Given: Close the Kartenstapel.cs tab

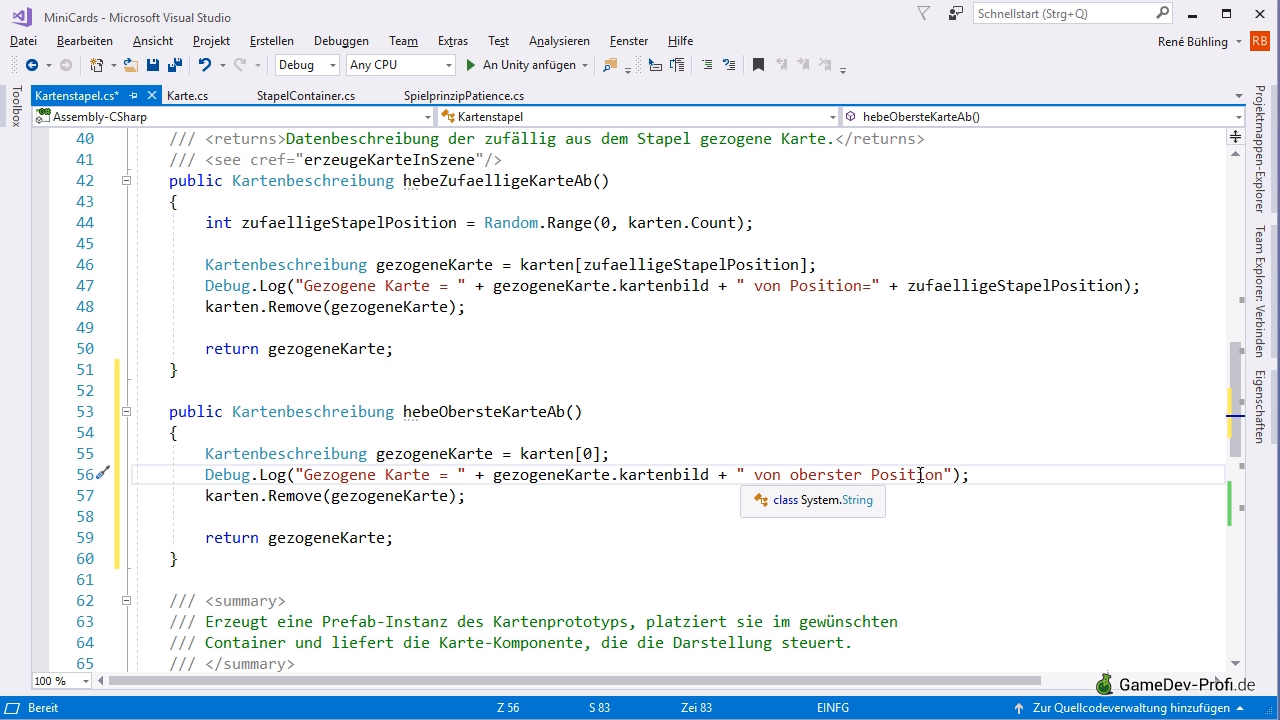Looking at the screenshot, I should pyautogui.click(x=152, y=96).
